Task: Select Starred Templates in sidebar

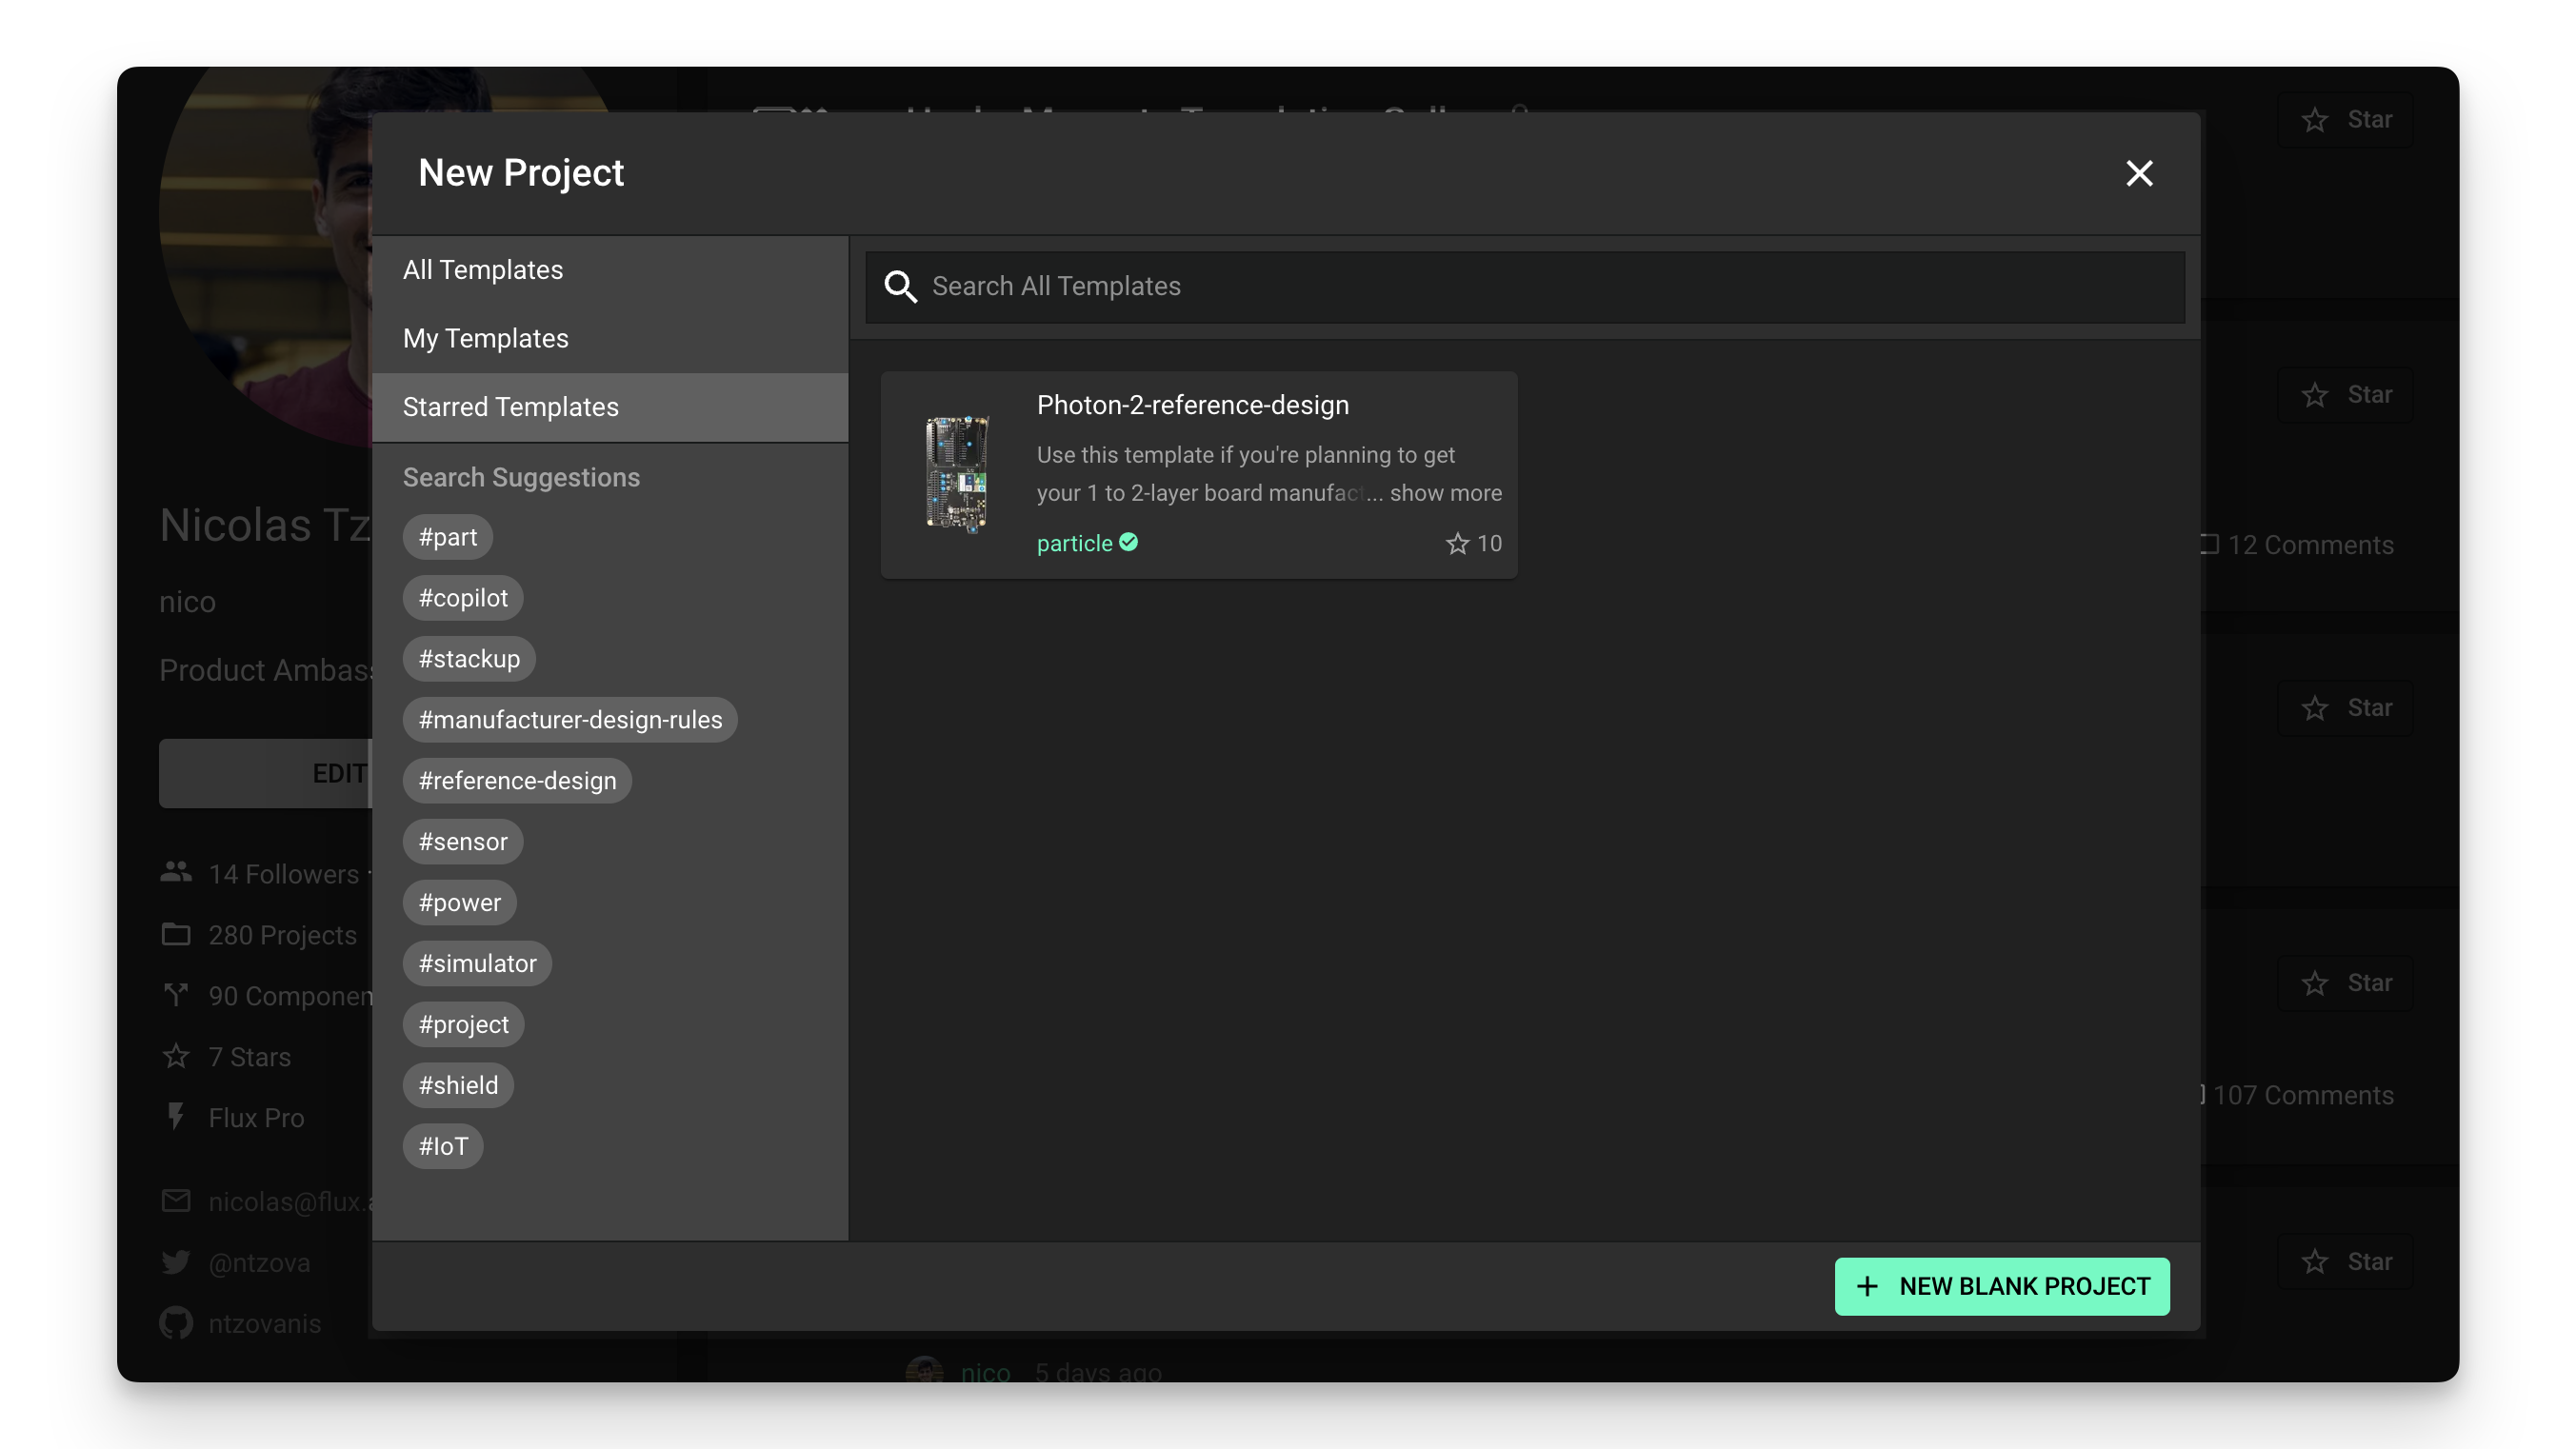Action: pyautogui.click(x=610, y=407)
